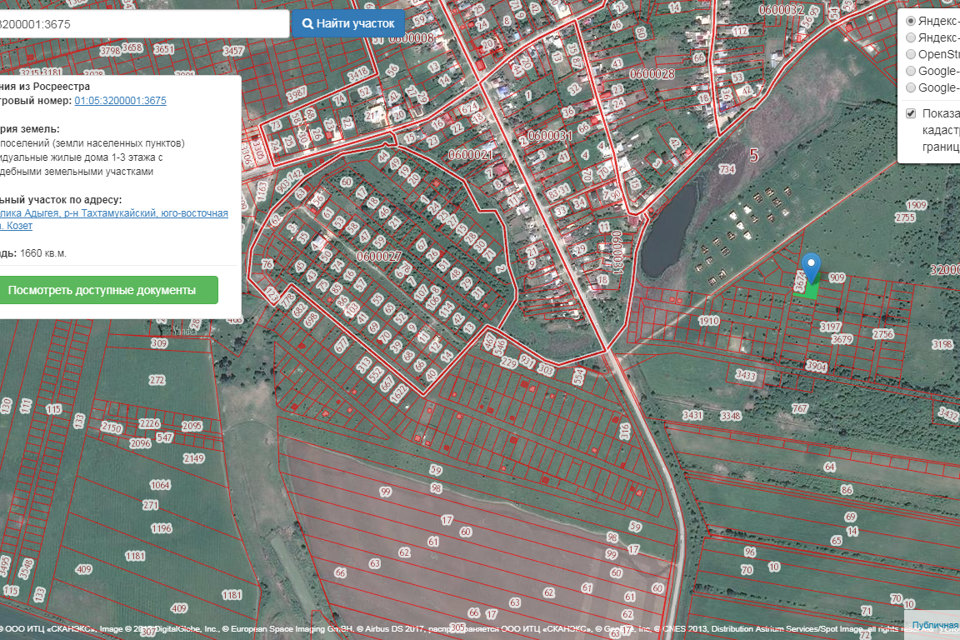The image size is (960, 640).
Task: Click cadastral quarter label 0600027
Action: click(x=378, y=257)
